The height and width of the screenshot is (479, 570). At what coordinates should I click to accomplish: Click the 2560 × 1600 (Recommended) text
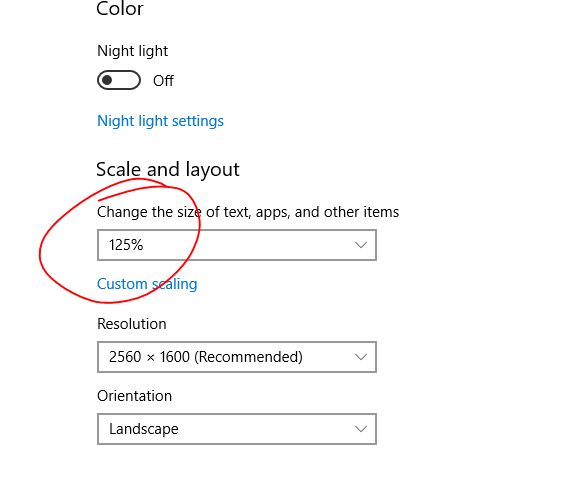pyautogui.click(x=206, y=357)
